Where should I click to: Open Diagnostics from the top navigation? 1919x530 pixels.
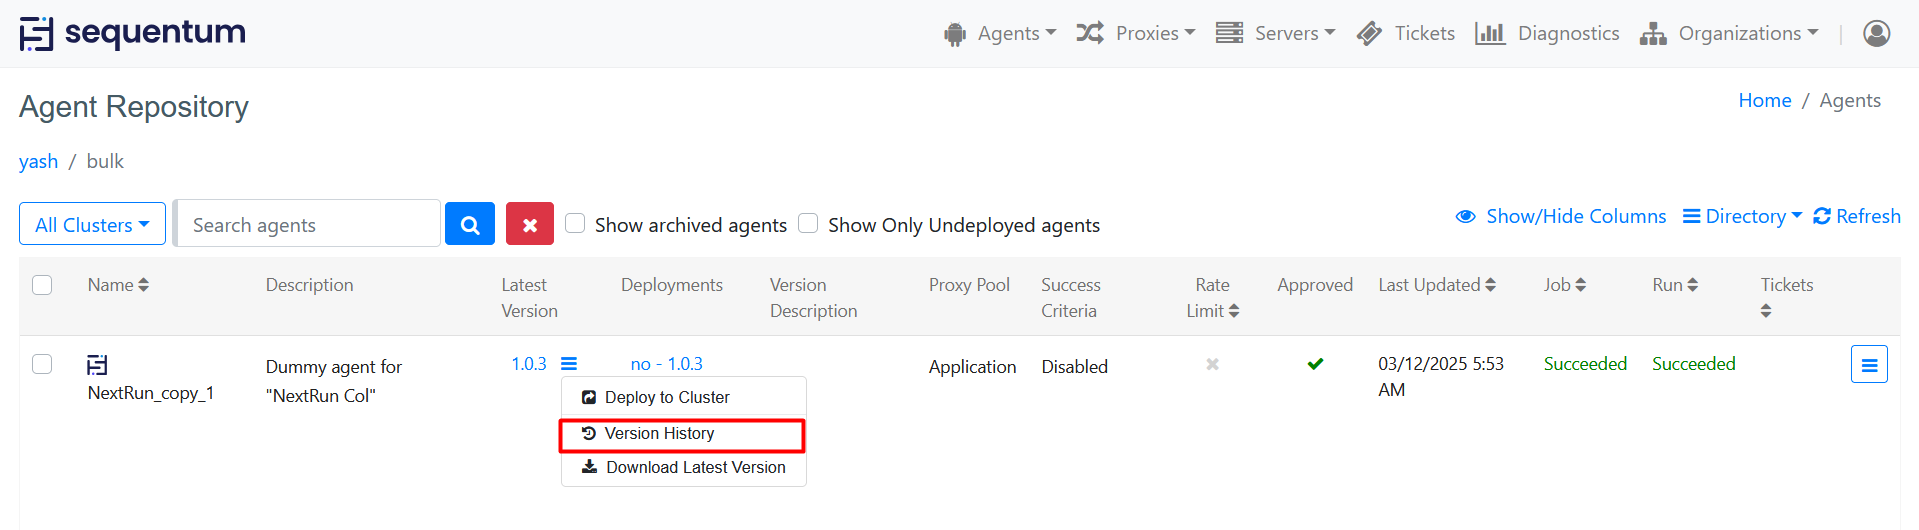(x=1547, y=33)
